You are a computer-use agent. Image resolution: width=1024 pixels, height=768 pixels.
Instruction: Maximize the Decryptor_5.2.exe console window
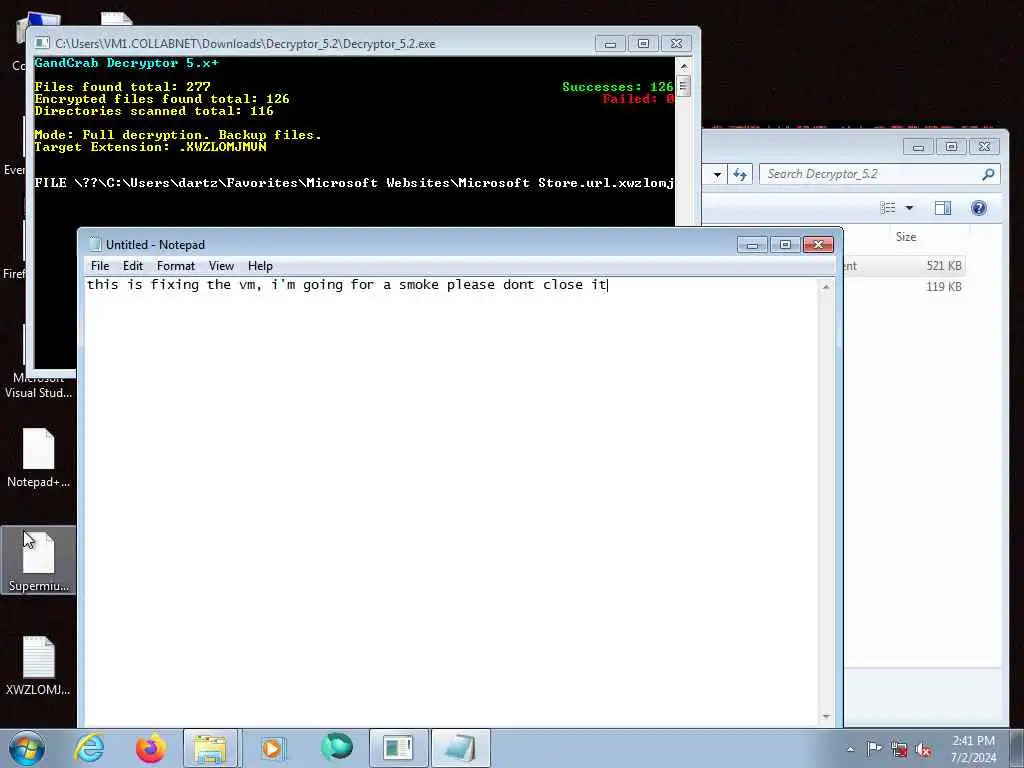coord(643,44)
